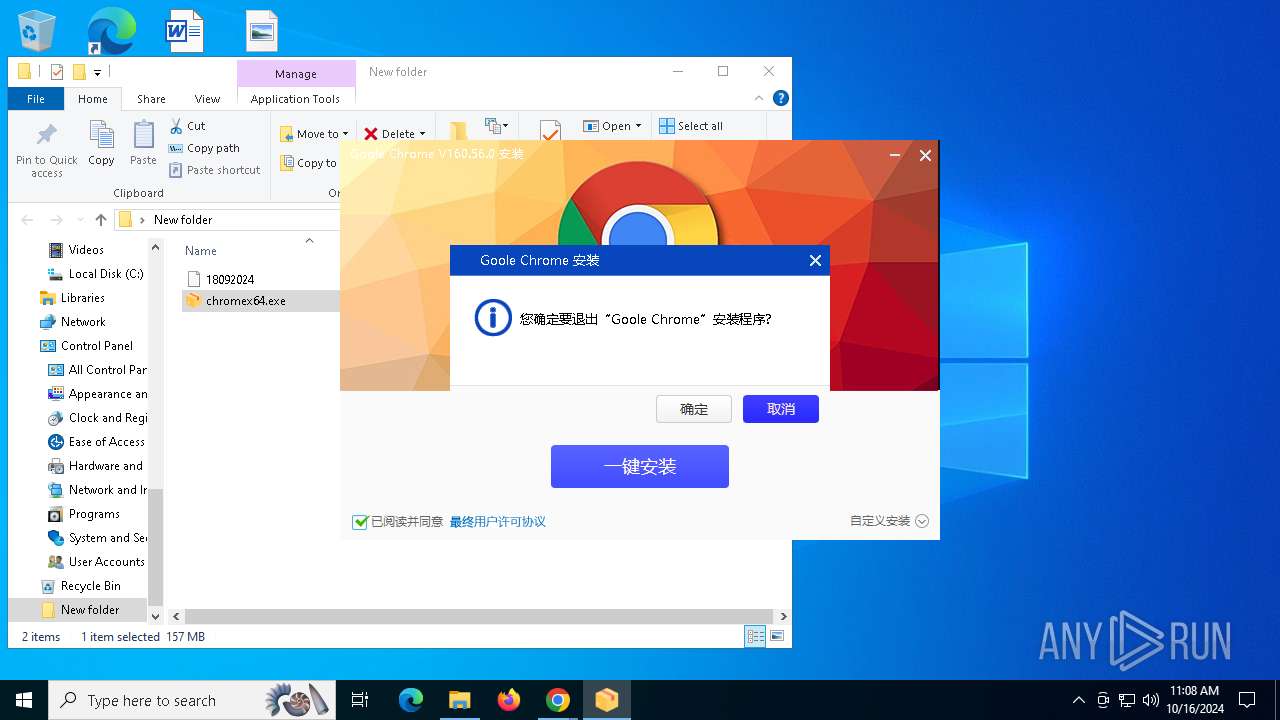Open the image file desktop icon
Viewport: 1280px width, 720px height.
[x=262, y=31]
